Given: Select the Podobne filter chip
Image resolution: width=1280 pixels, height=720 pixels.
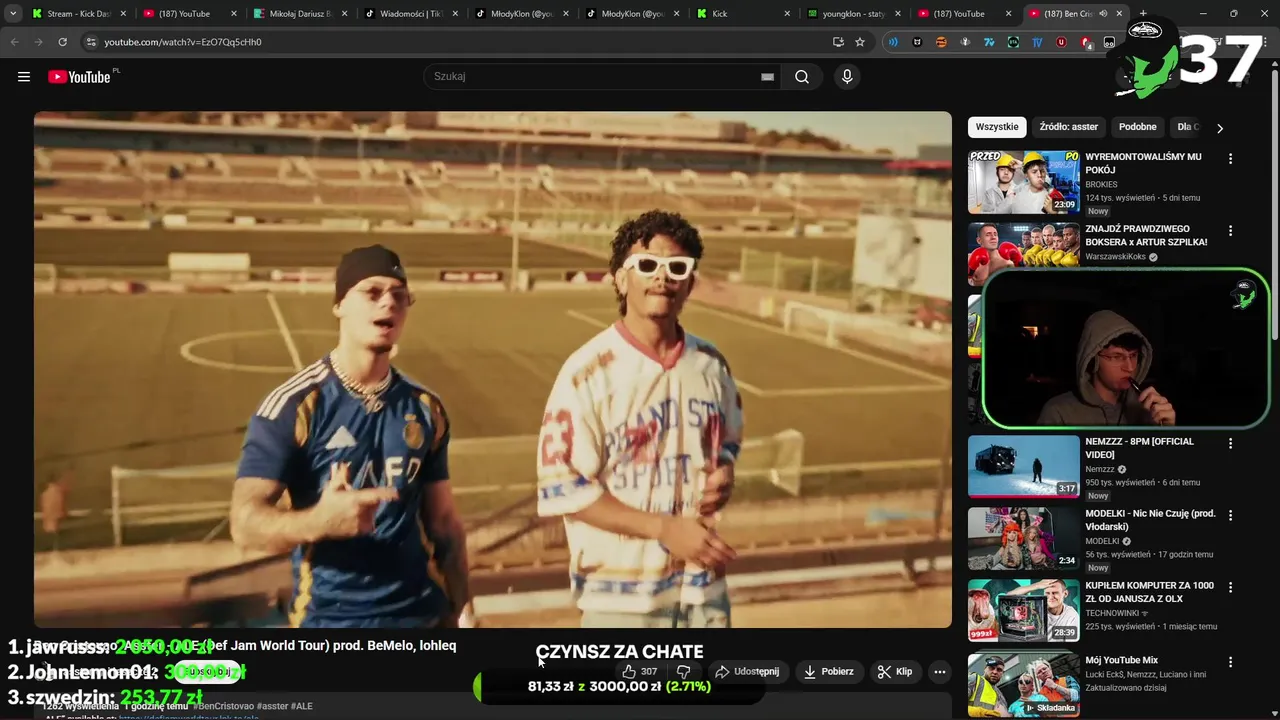Looking at the screenshot, I should [1137, 127].
